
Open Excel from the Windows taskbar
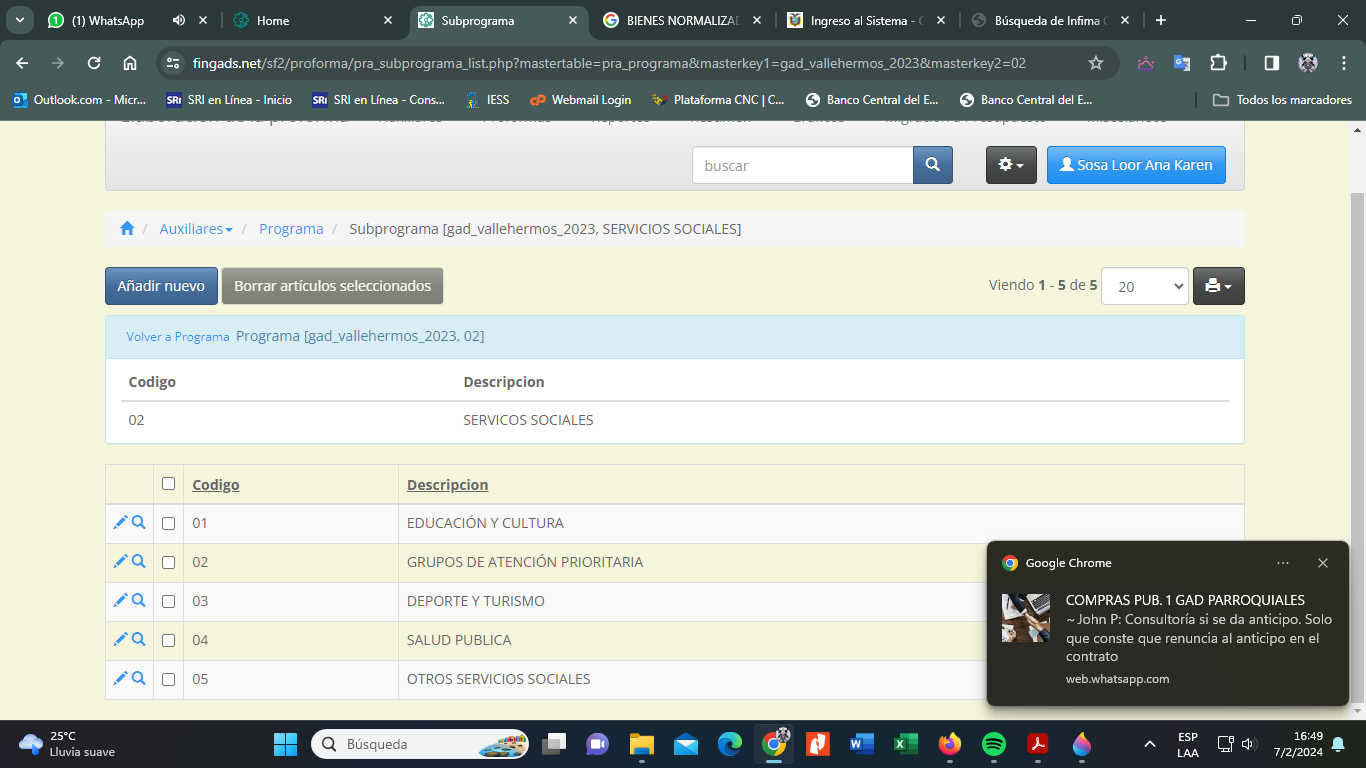tap(905, 744)
